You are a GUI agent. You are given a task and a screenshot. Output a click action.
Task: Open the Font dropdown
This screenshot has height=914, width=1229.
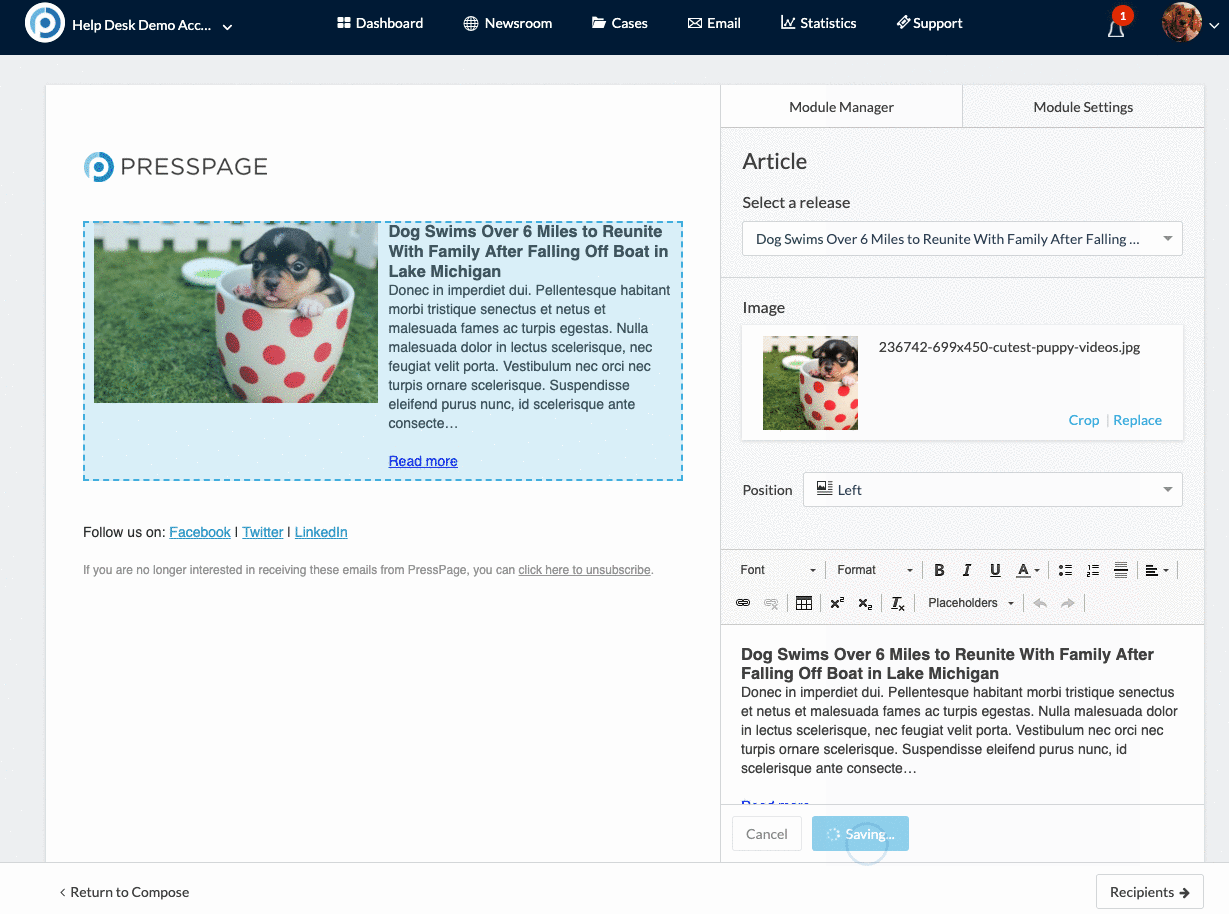coord(777,570)
